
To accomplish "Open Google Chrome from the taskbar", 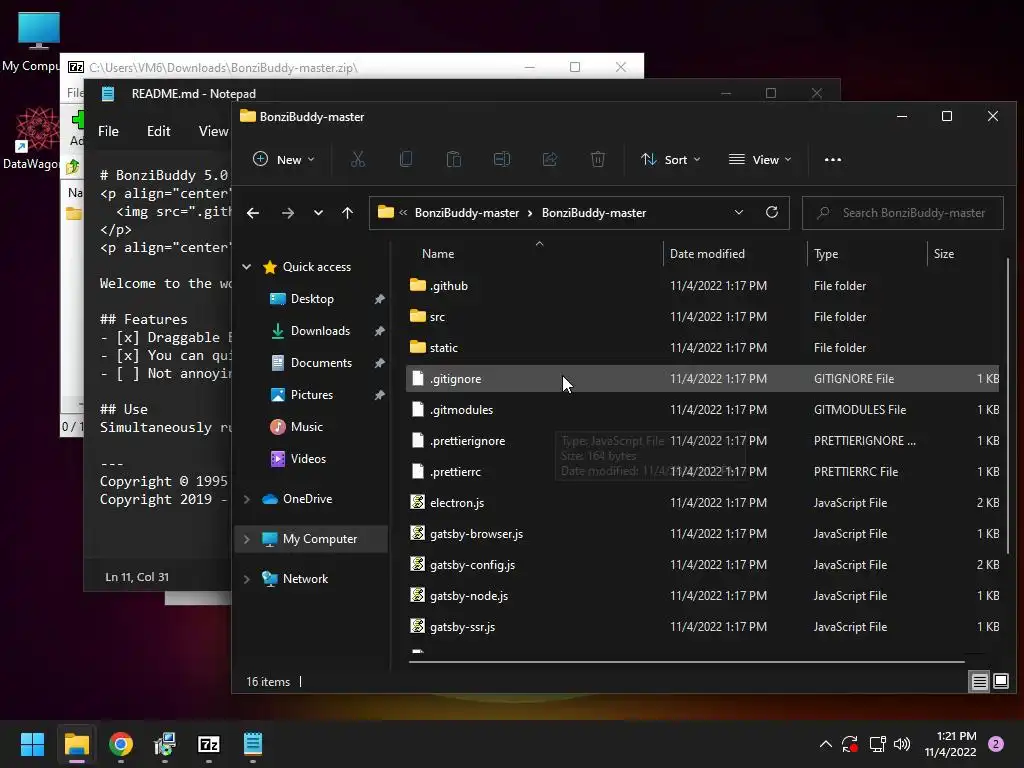I will (121, 744).
